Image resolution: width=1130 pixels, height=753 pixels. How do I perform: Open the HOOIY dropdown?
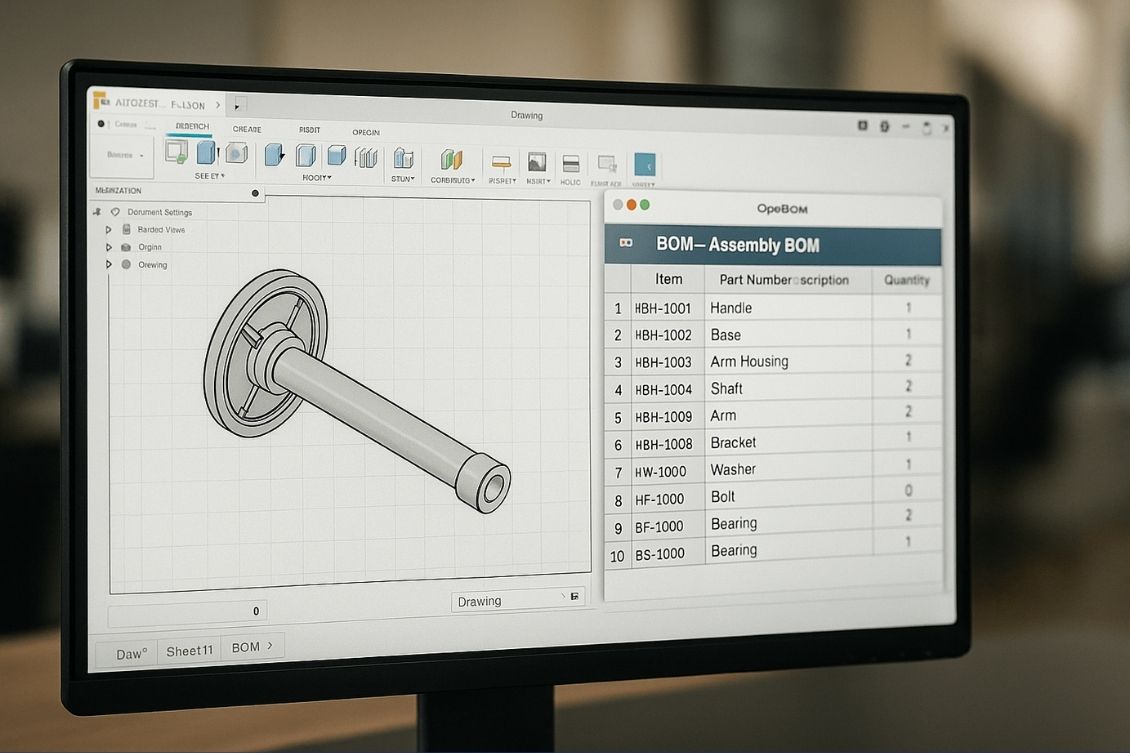coord(317,177)
